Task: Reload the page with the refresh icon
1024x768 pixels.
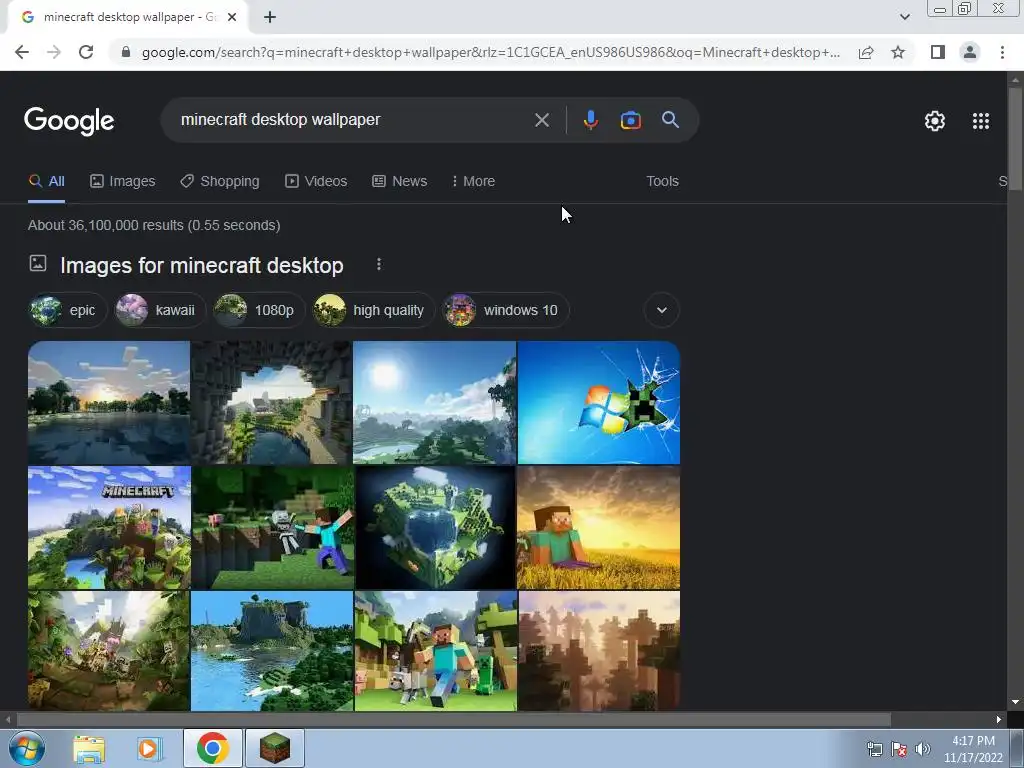Action: 86,52
